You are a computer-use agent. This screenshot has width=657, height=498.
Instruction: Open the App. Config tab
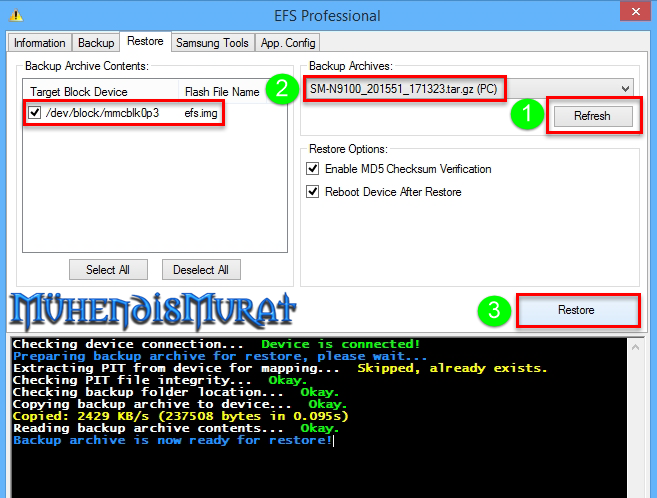287,43
